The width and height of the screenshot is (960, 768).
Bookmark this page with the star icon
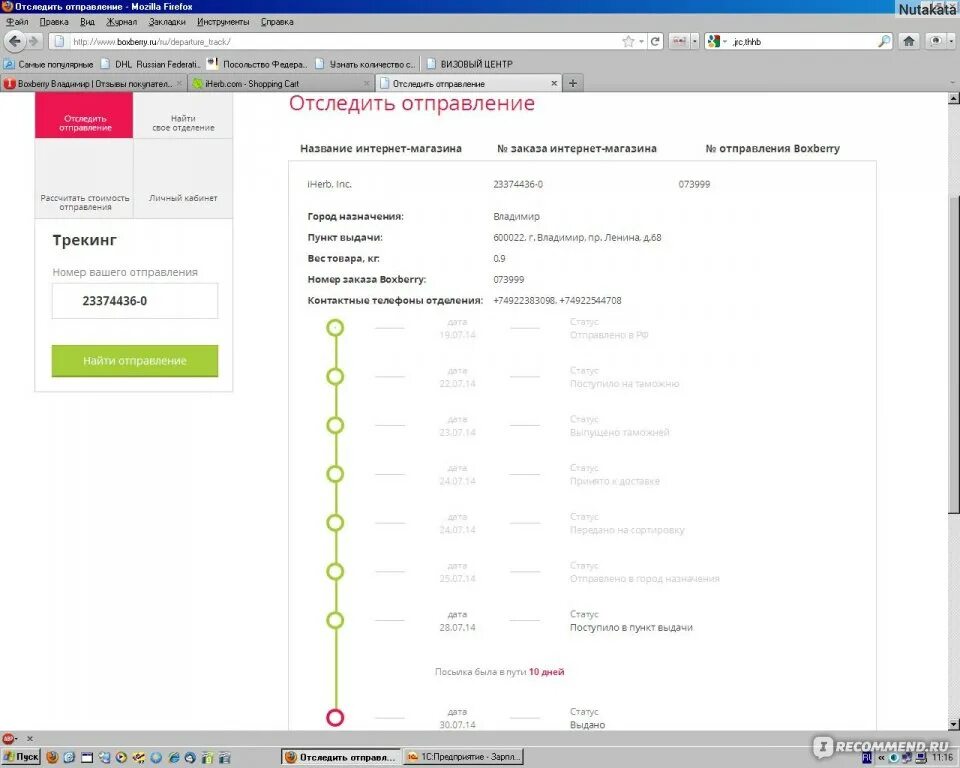(x=628, y=41)
